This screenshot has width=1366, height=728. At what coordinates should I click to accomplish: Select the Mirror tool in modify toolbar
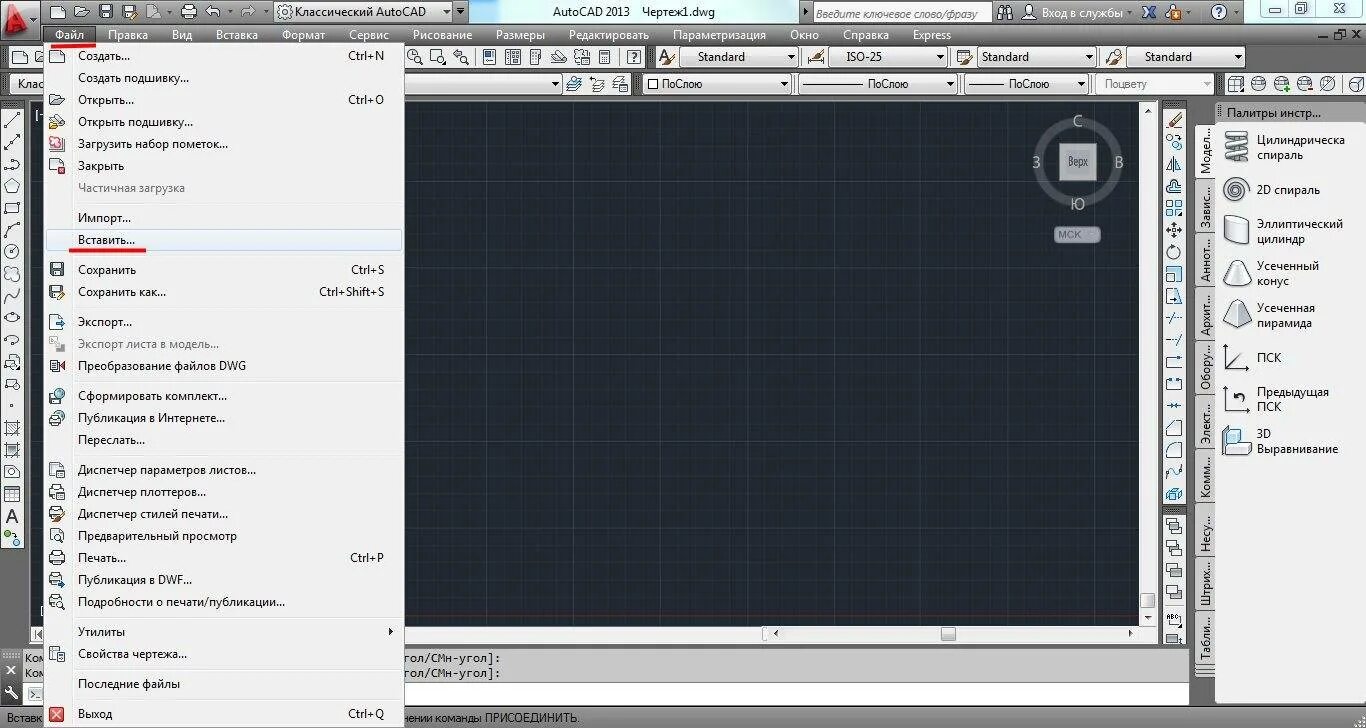pos(1174,164)
